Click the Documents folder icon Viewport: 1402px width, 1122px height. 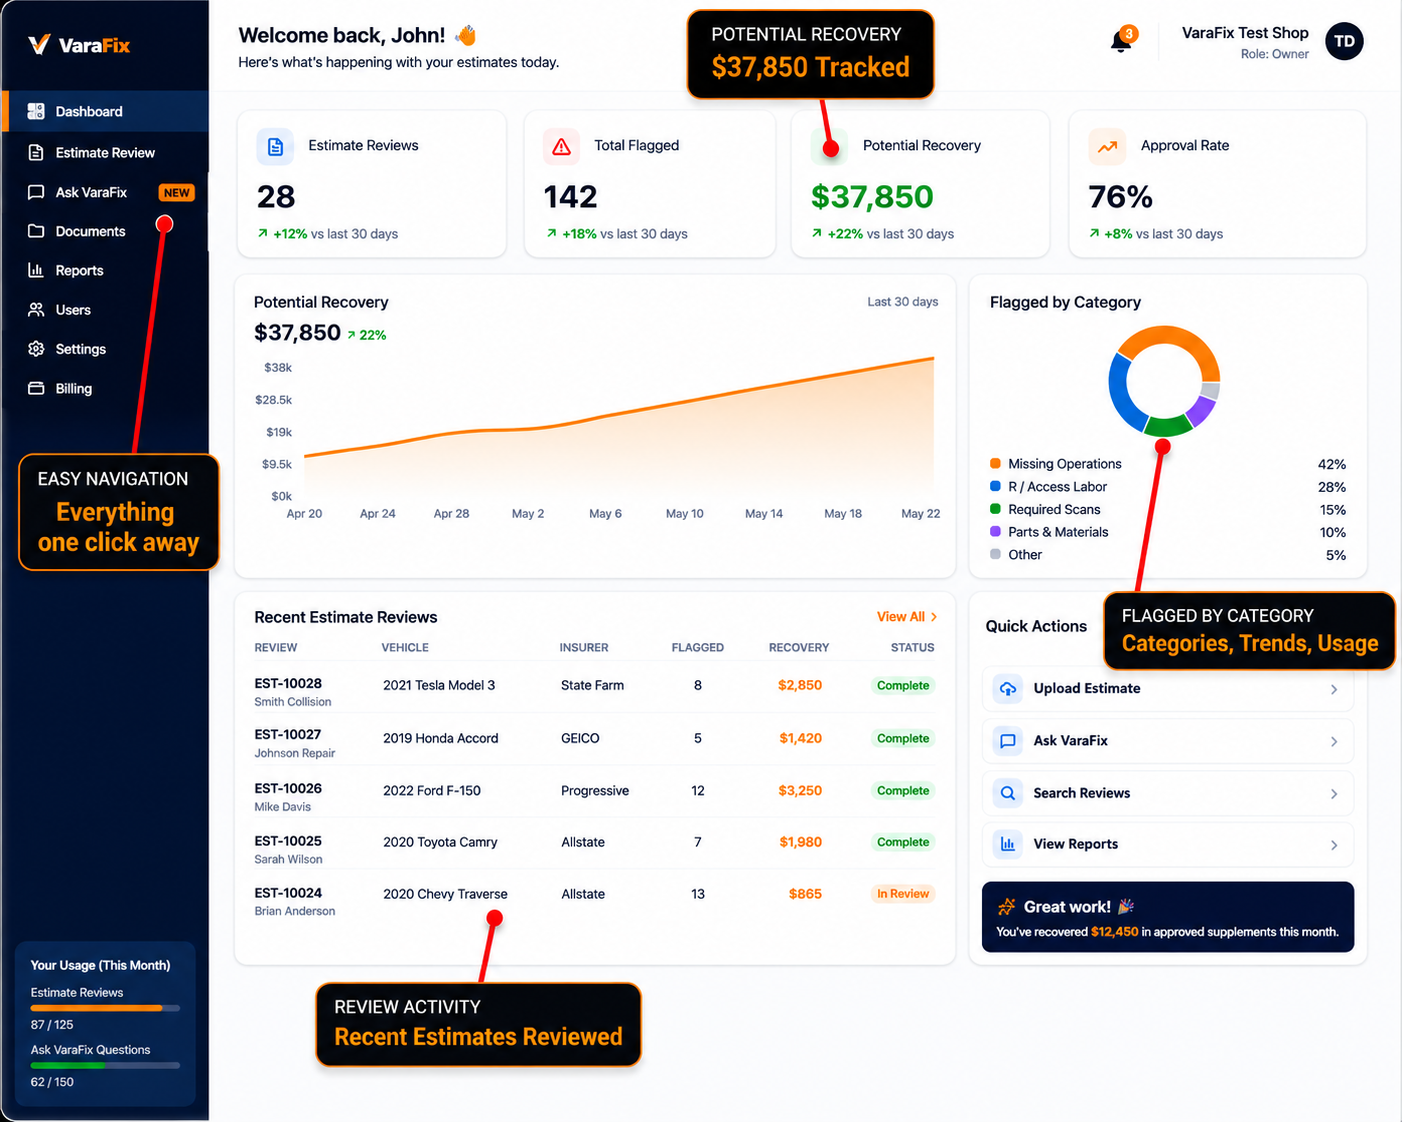(x=36, y=231)
